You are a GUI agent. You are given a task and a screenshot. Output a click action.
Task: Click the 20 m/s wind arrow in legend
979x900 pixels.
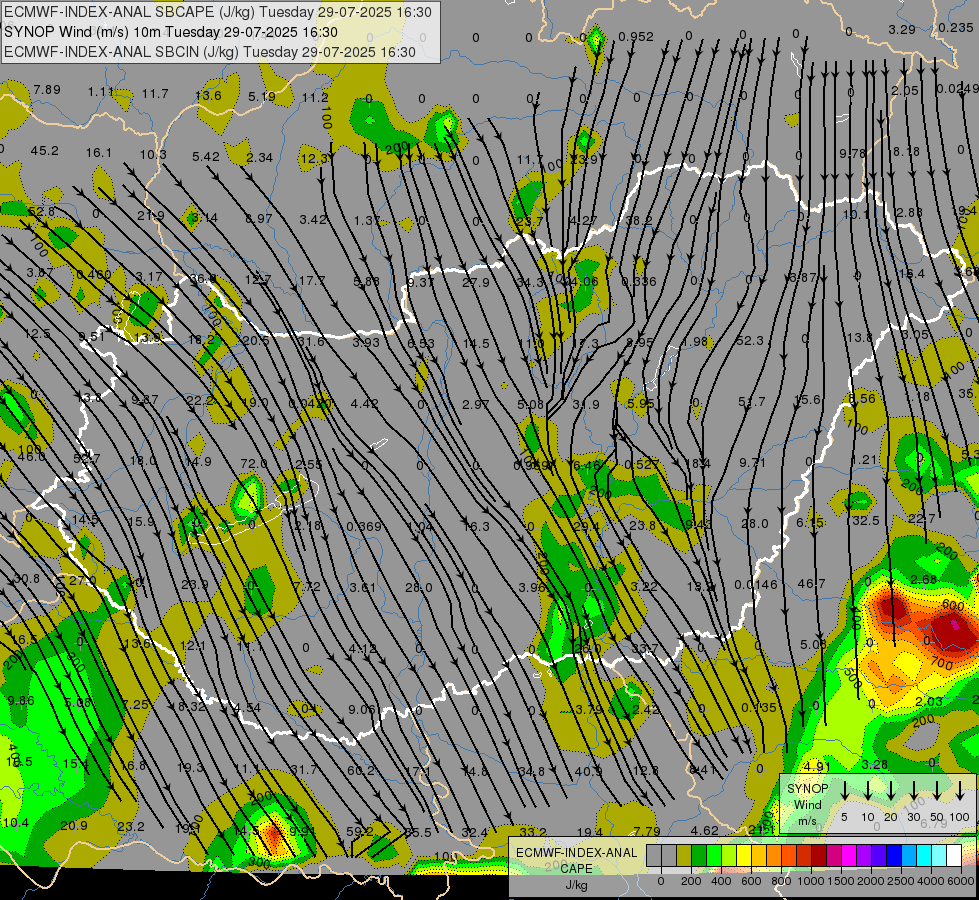[x=890, y=791]
